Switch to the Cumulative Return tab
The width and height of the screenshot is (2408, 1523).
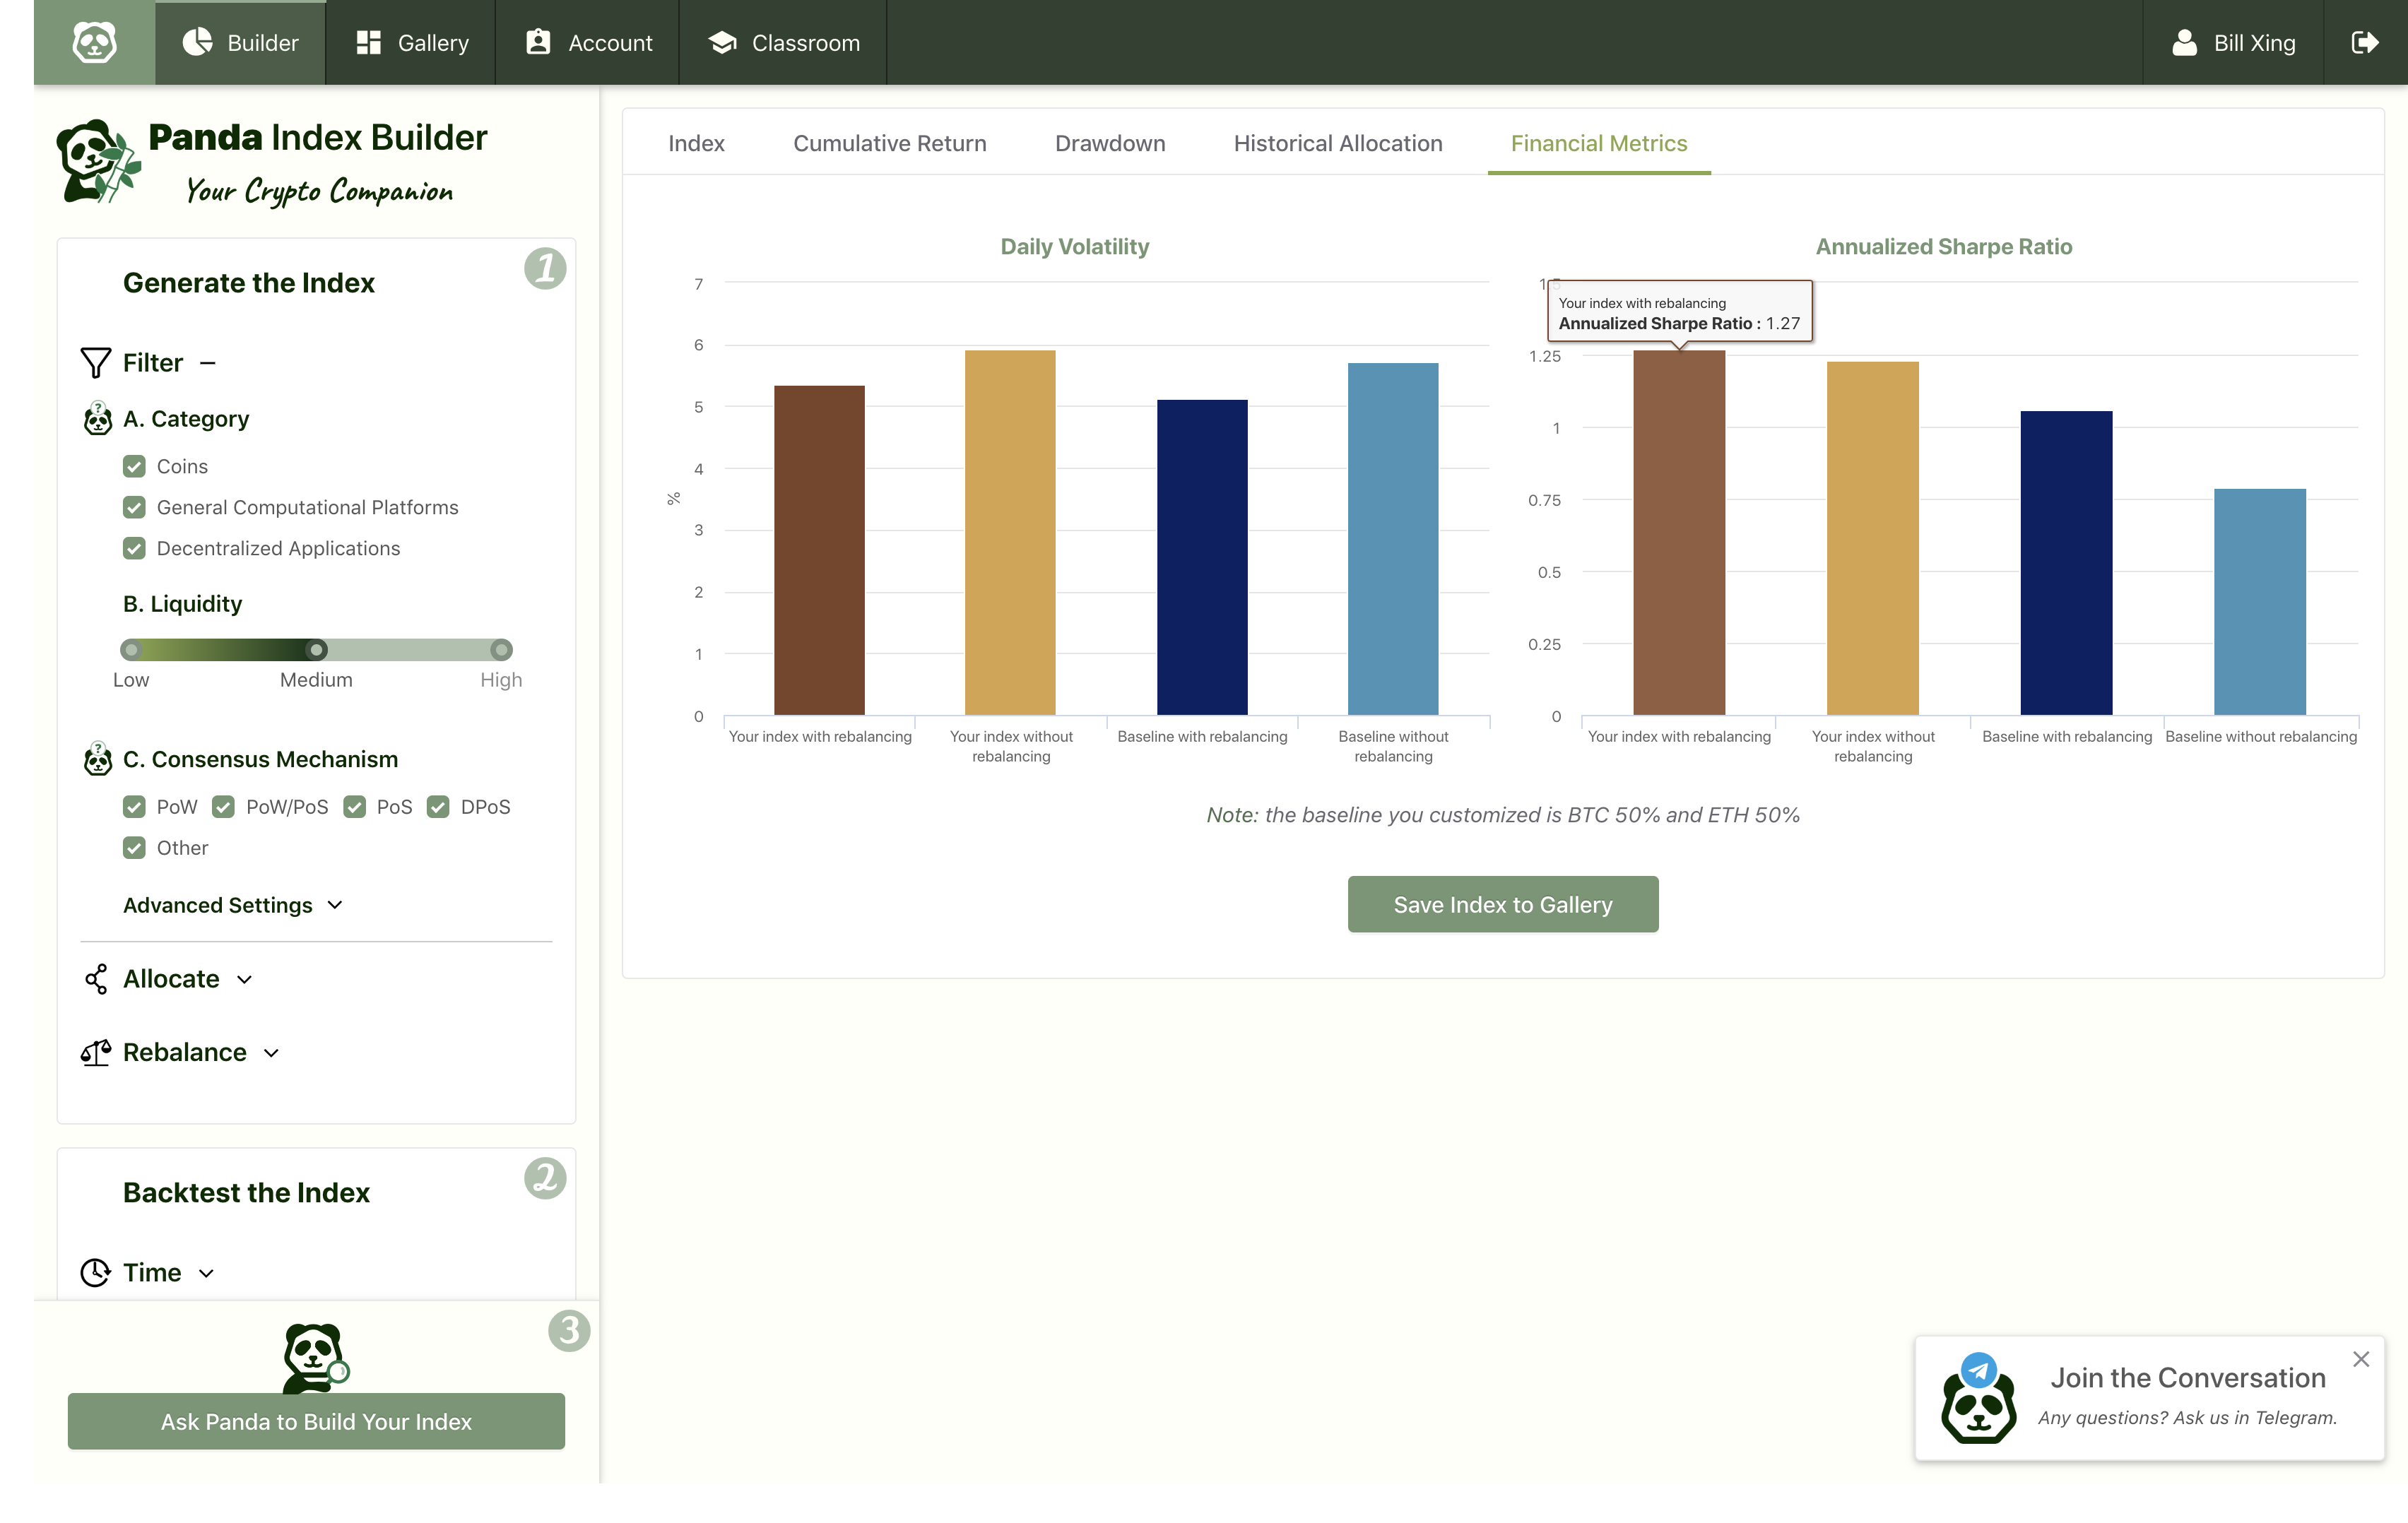[x=889, y=143]
